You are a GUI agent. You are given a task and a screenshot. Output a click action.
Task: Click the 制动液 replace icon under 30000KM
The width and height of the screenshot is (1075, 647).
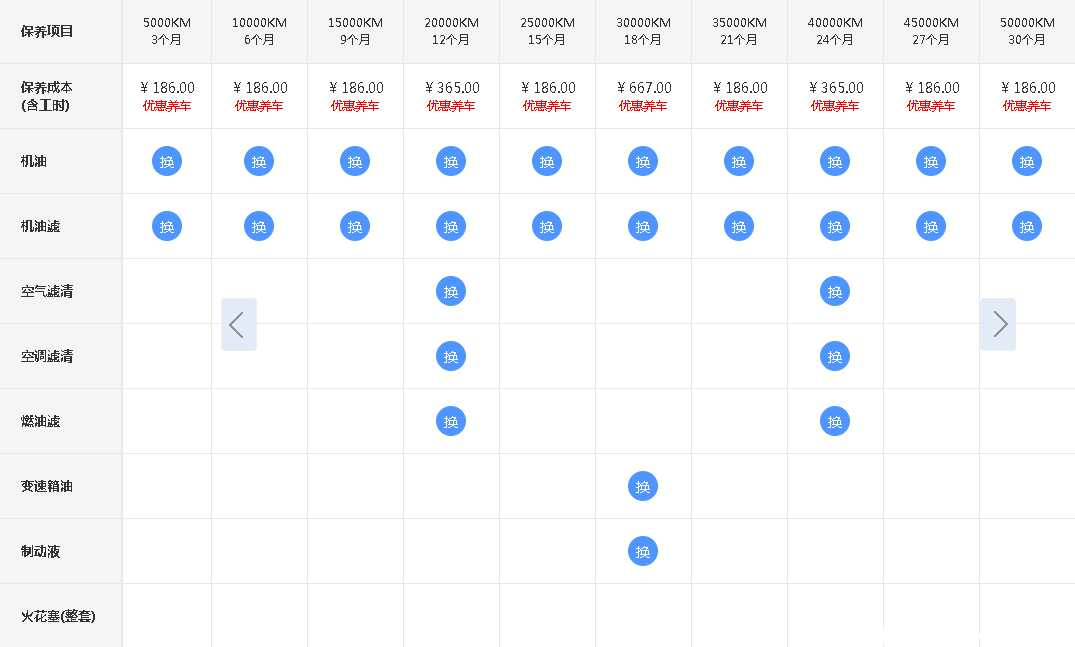tap(643, 551)
